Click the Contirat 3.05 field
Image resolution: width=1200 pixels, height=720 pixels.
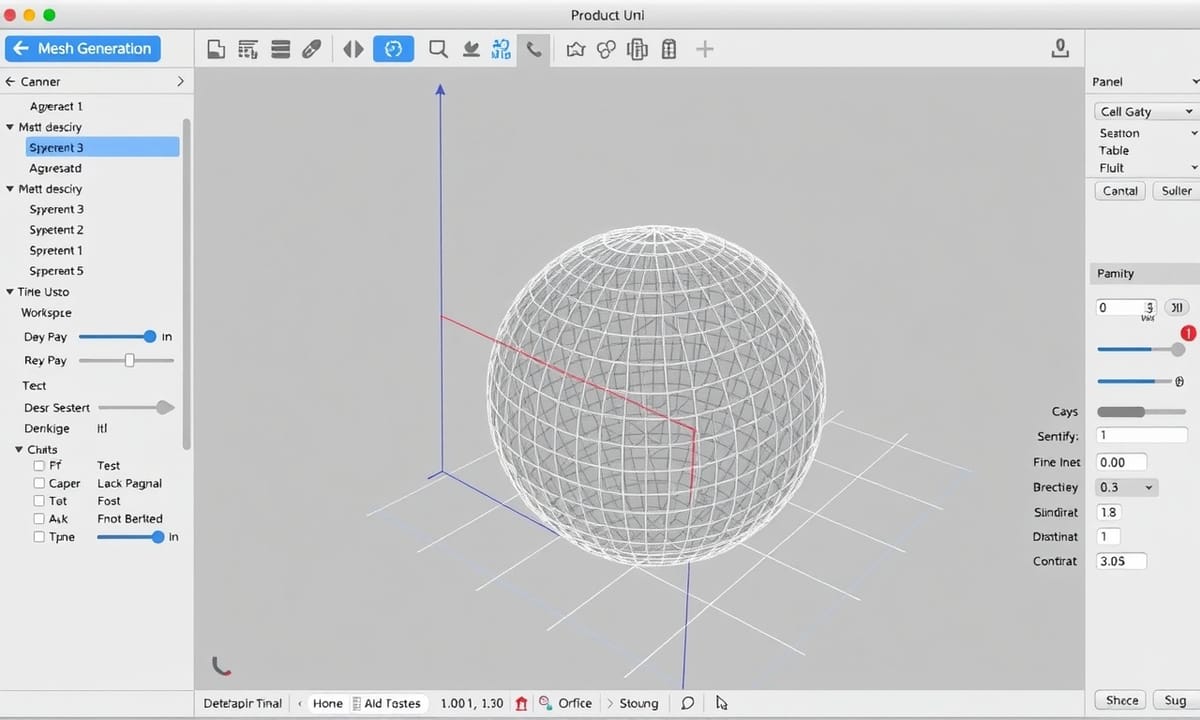click(1121, 561)
